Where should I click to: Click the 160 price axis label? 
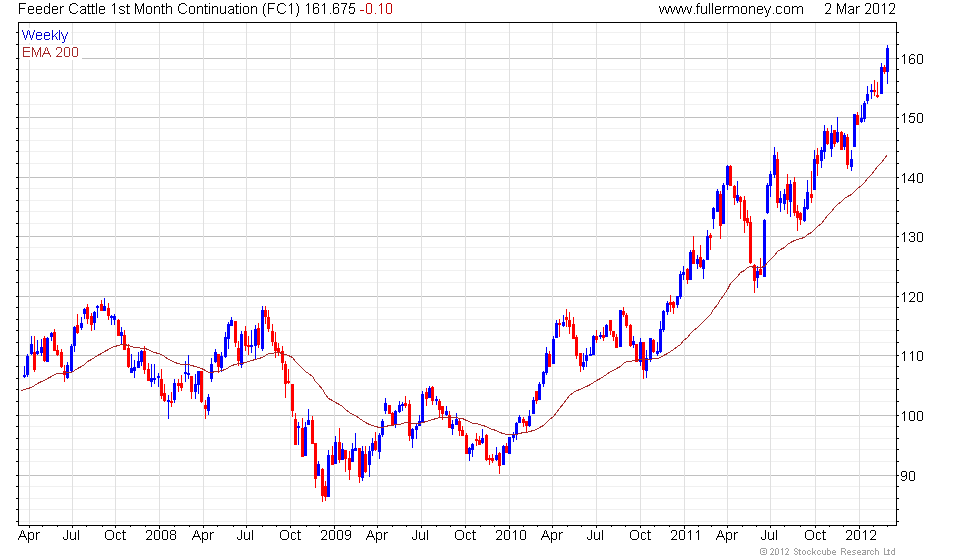pyautogui.click(x=912, y=59)
